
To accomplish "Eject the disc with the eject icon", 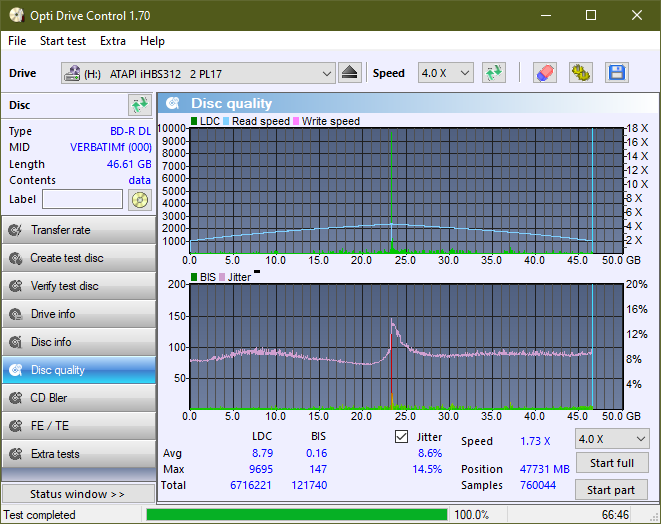I will pyautogui.click(x=349, y=73).
